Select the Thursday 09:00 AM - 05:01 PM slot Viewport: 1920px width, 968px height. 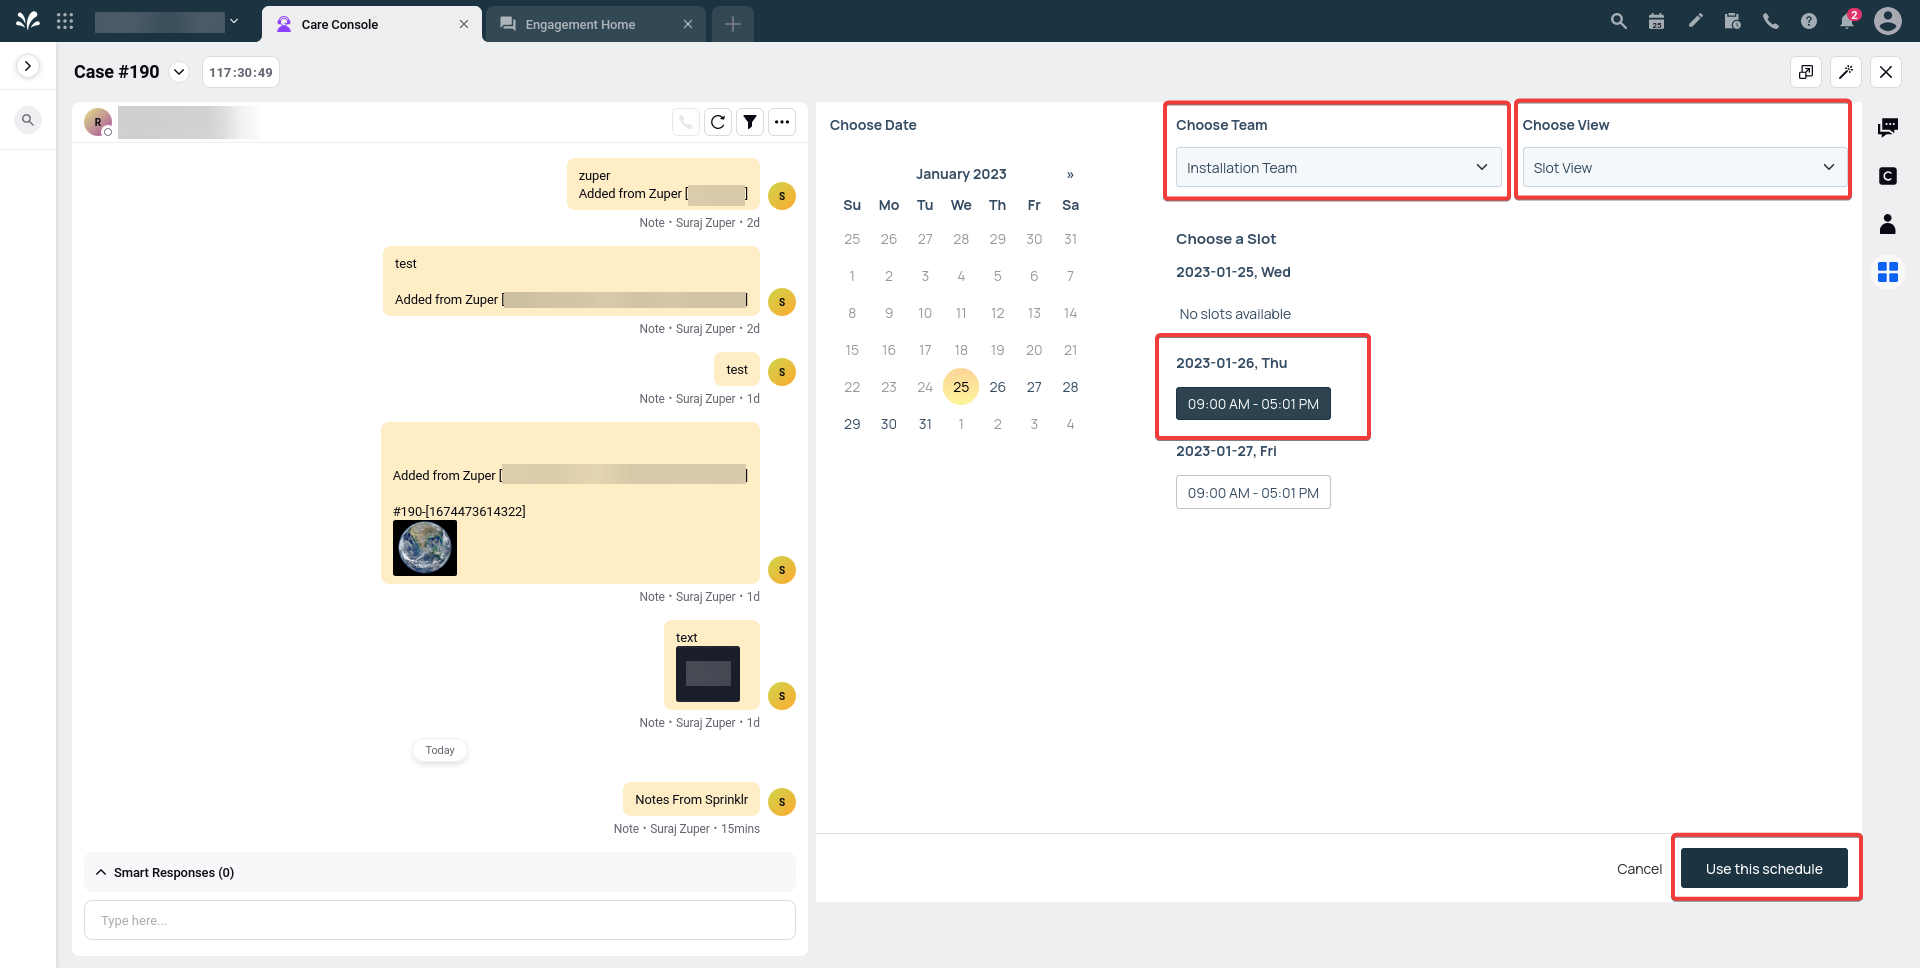pyautogui.click(x=1253, y=404)
